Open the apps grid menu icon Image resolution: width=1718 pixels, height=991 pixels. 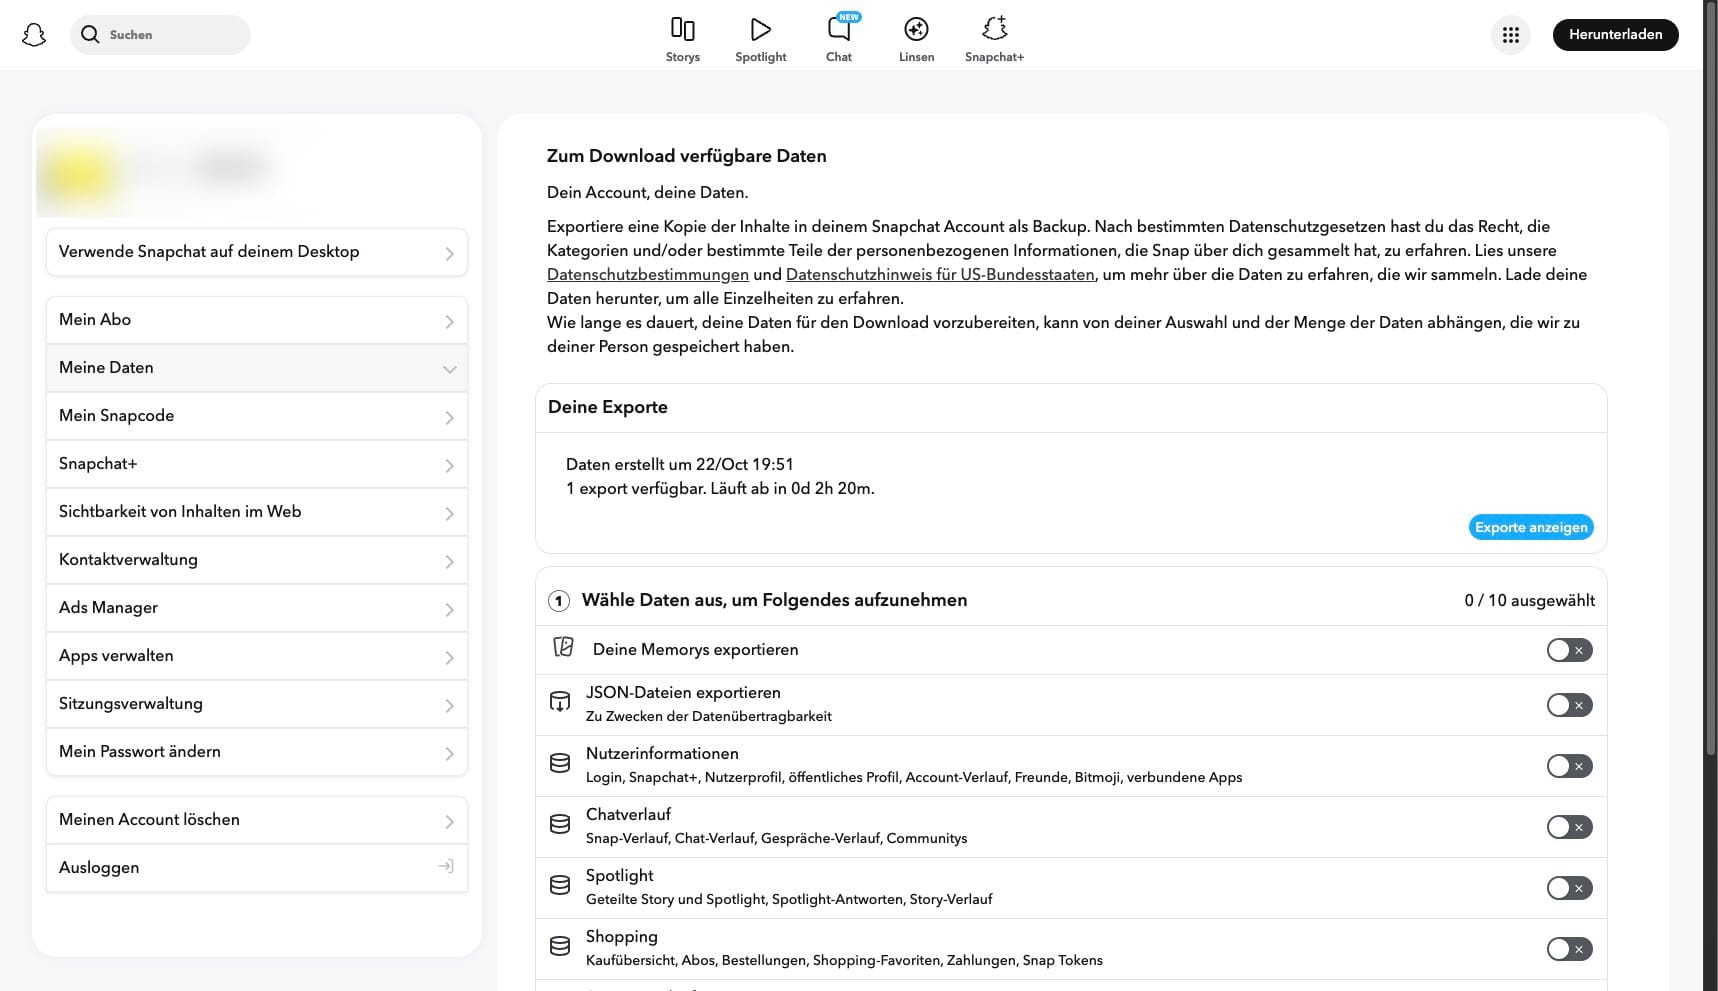1510,35
